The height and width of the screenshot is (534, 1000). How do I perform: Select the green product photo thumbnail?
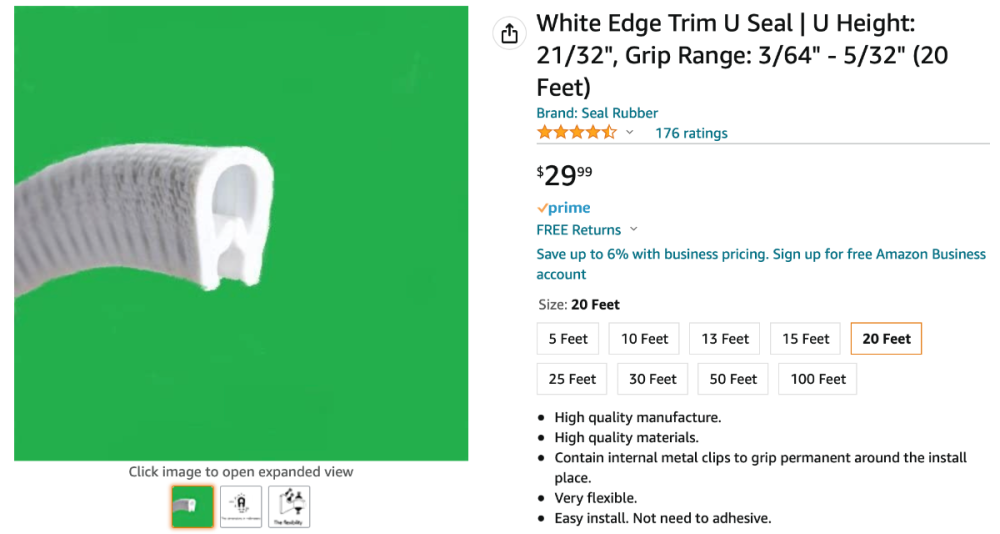[192, 507]
